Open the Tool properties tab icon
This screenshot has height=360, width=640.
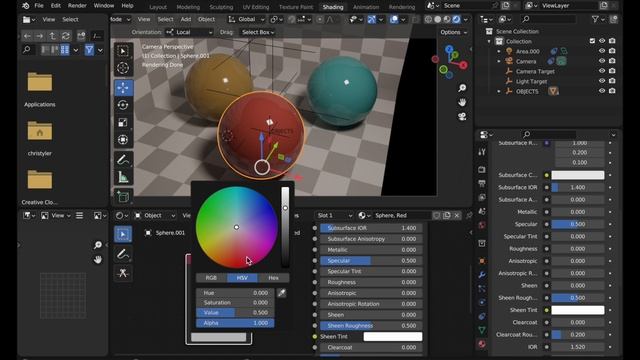click(x=482, y=151)
